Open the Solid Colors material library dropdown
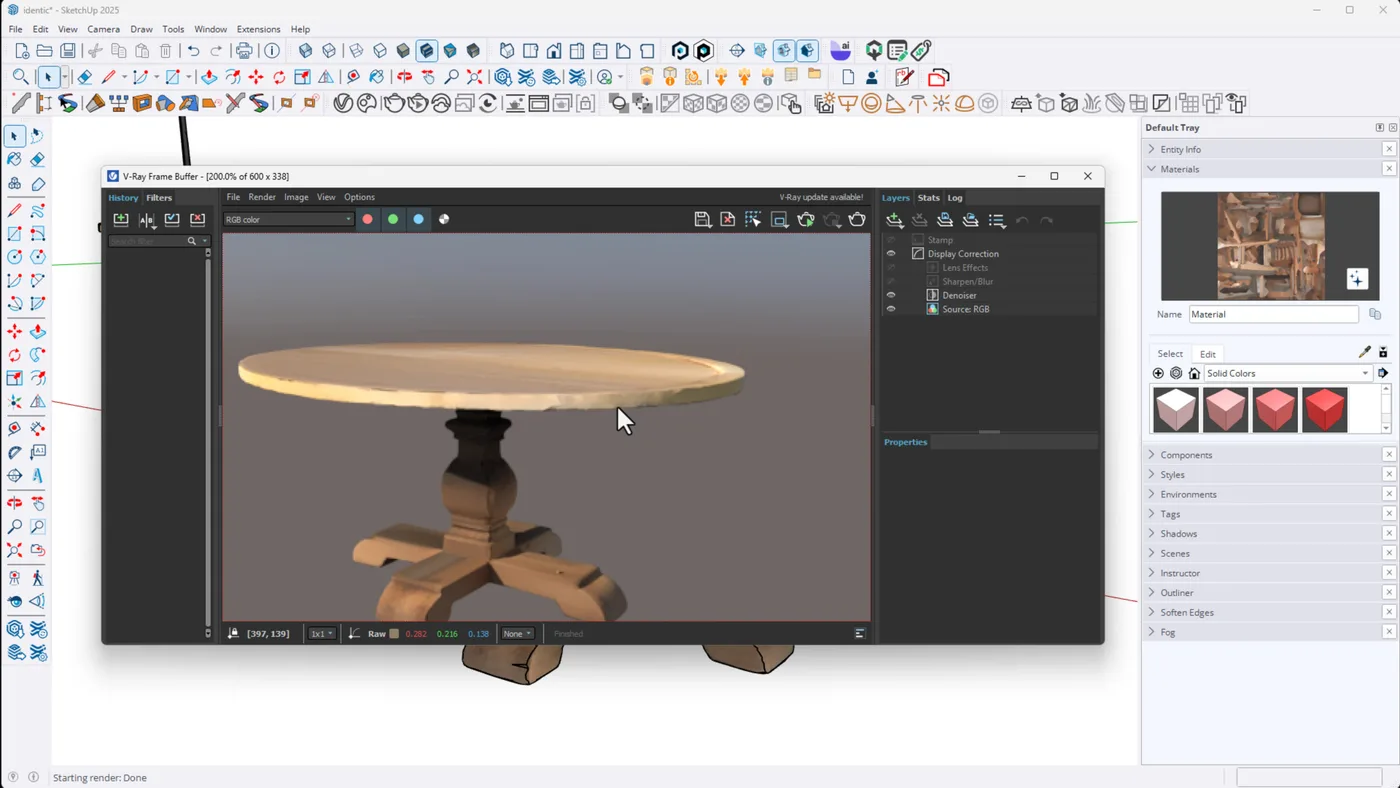 [x=1286, y=373]
